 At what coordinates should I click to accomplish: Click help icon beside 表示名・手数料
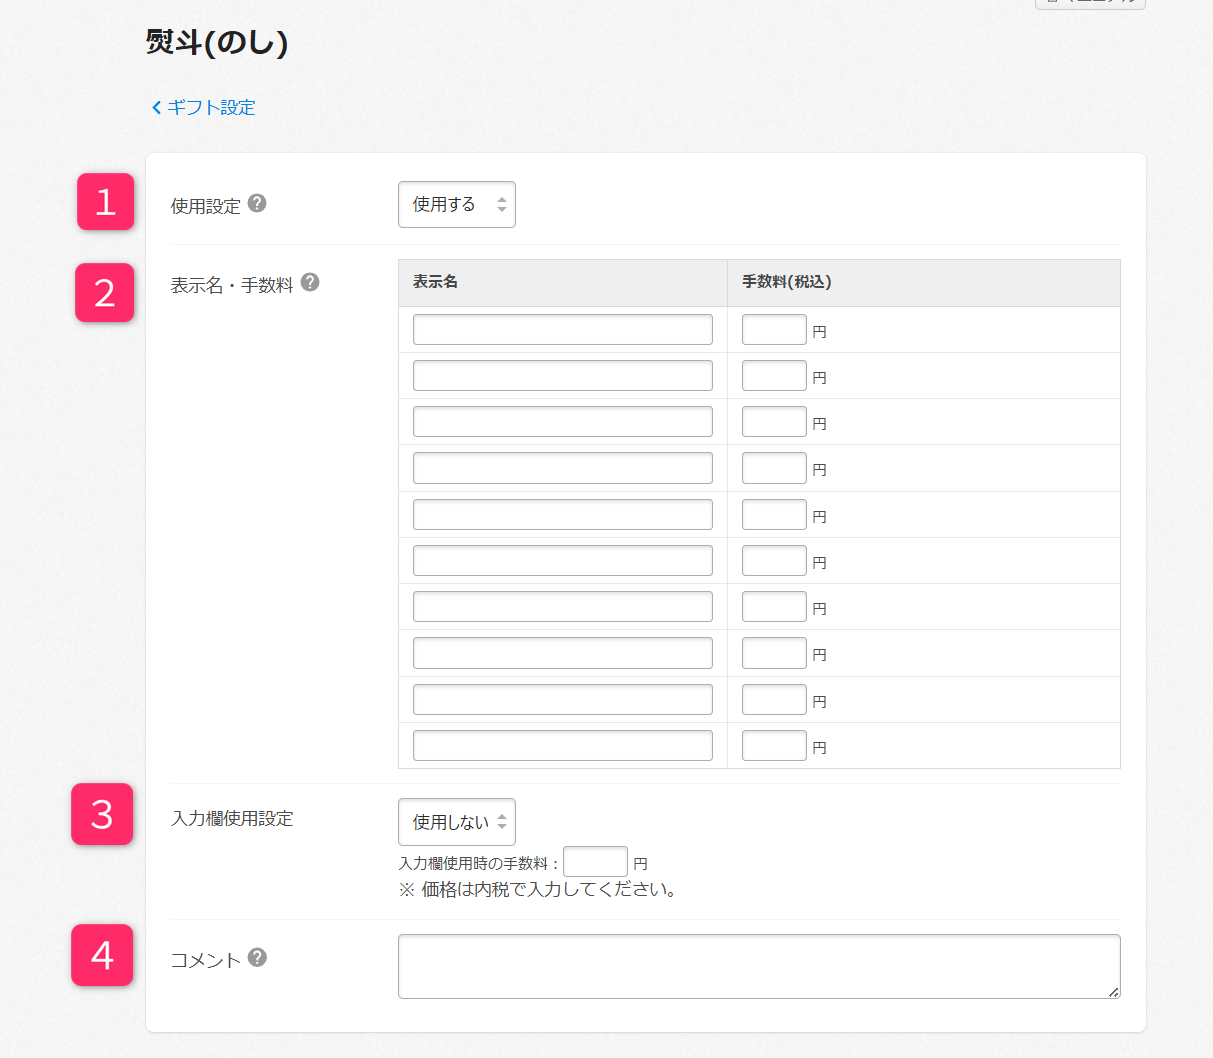[310, 283]
